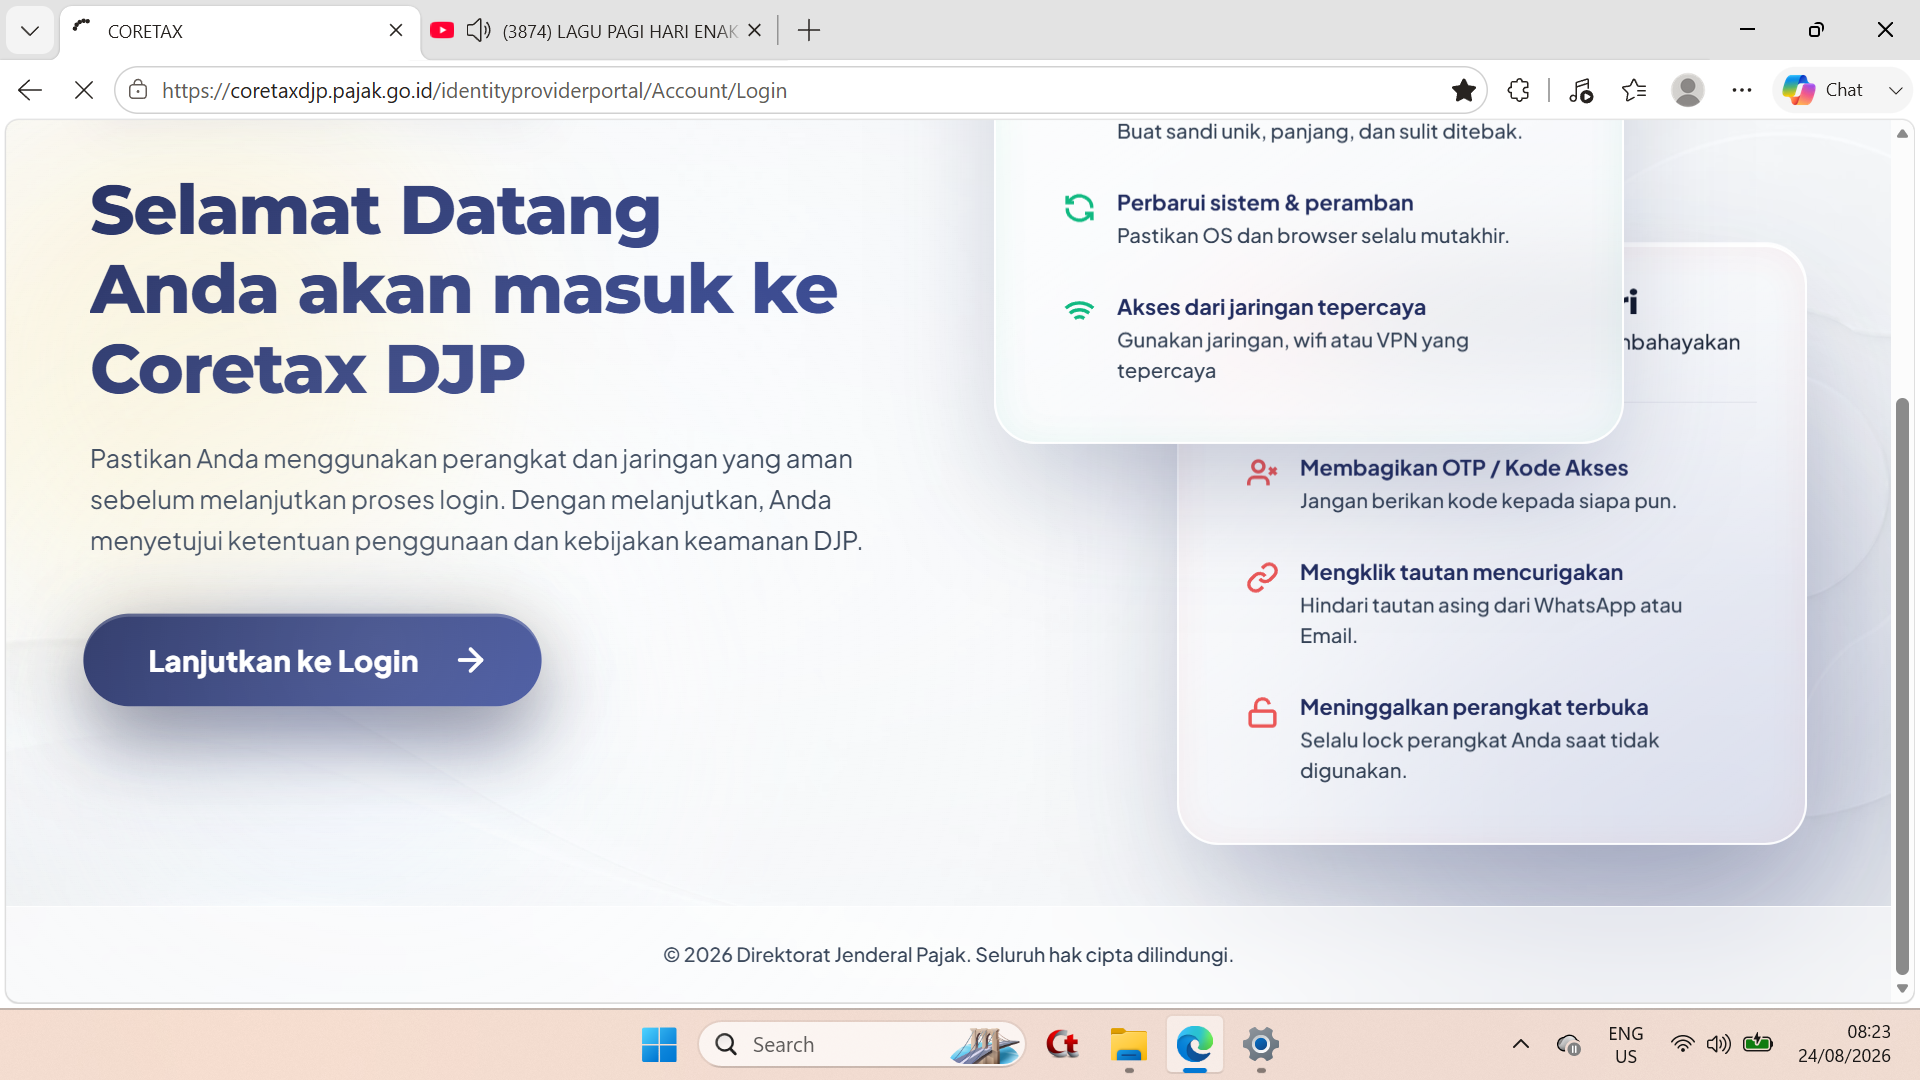Open the volume speaker tray icon
The image size is (1920, 1080).
(1719, 1045)
